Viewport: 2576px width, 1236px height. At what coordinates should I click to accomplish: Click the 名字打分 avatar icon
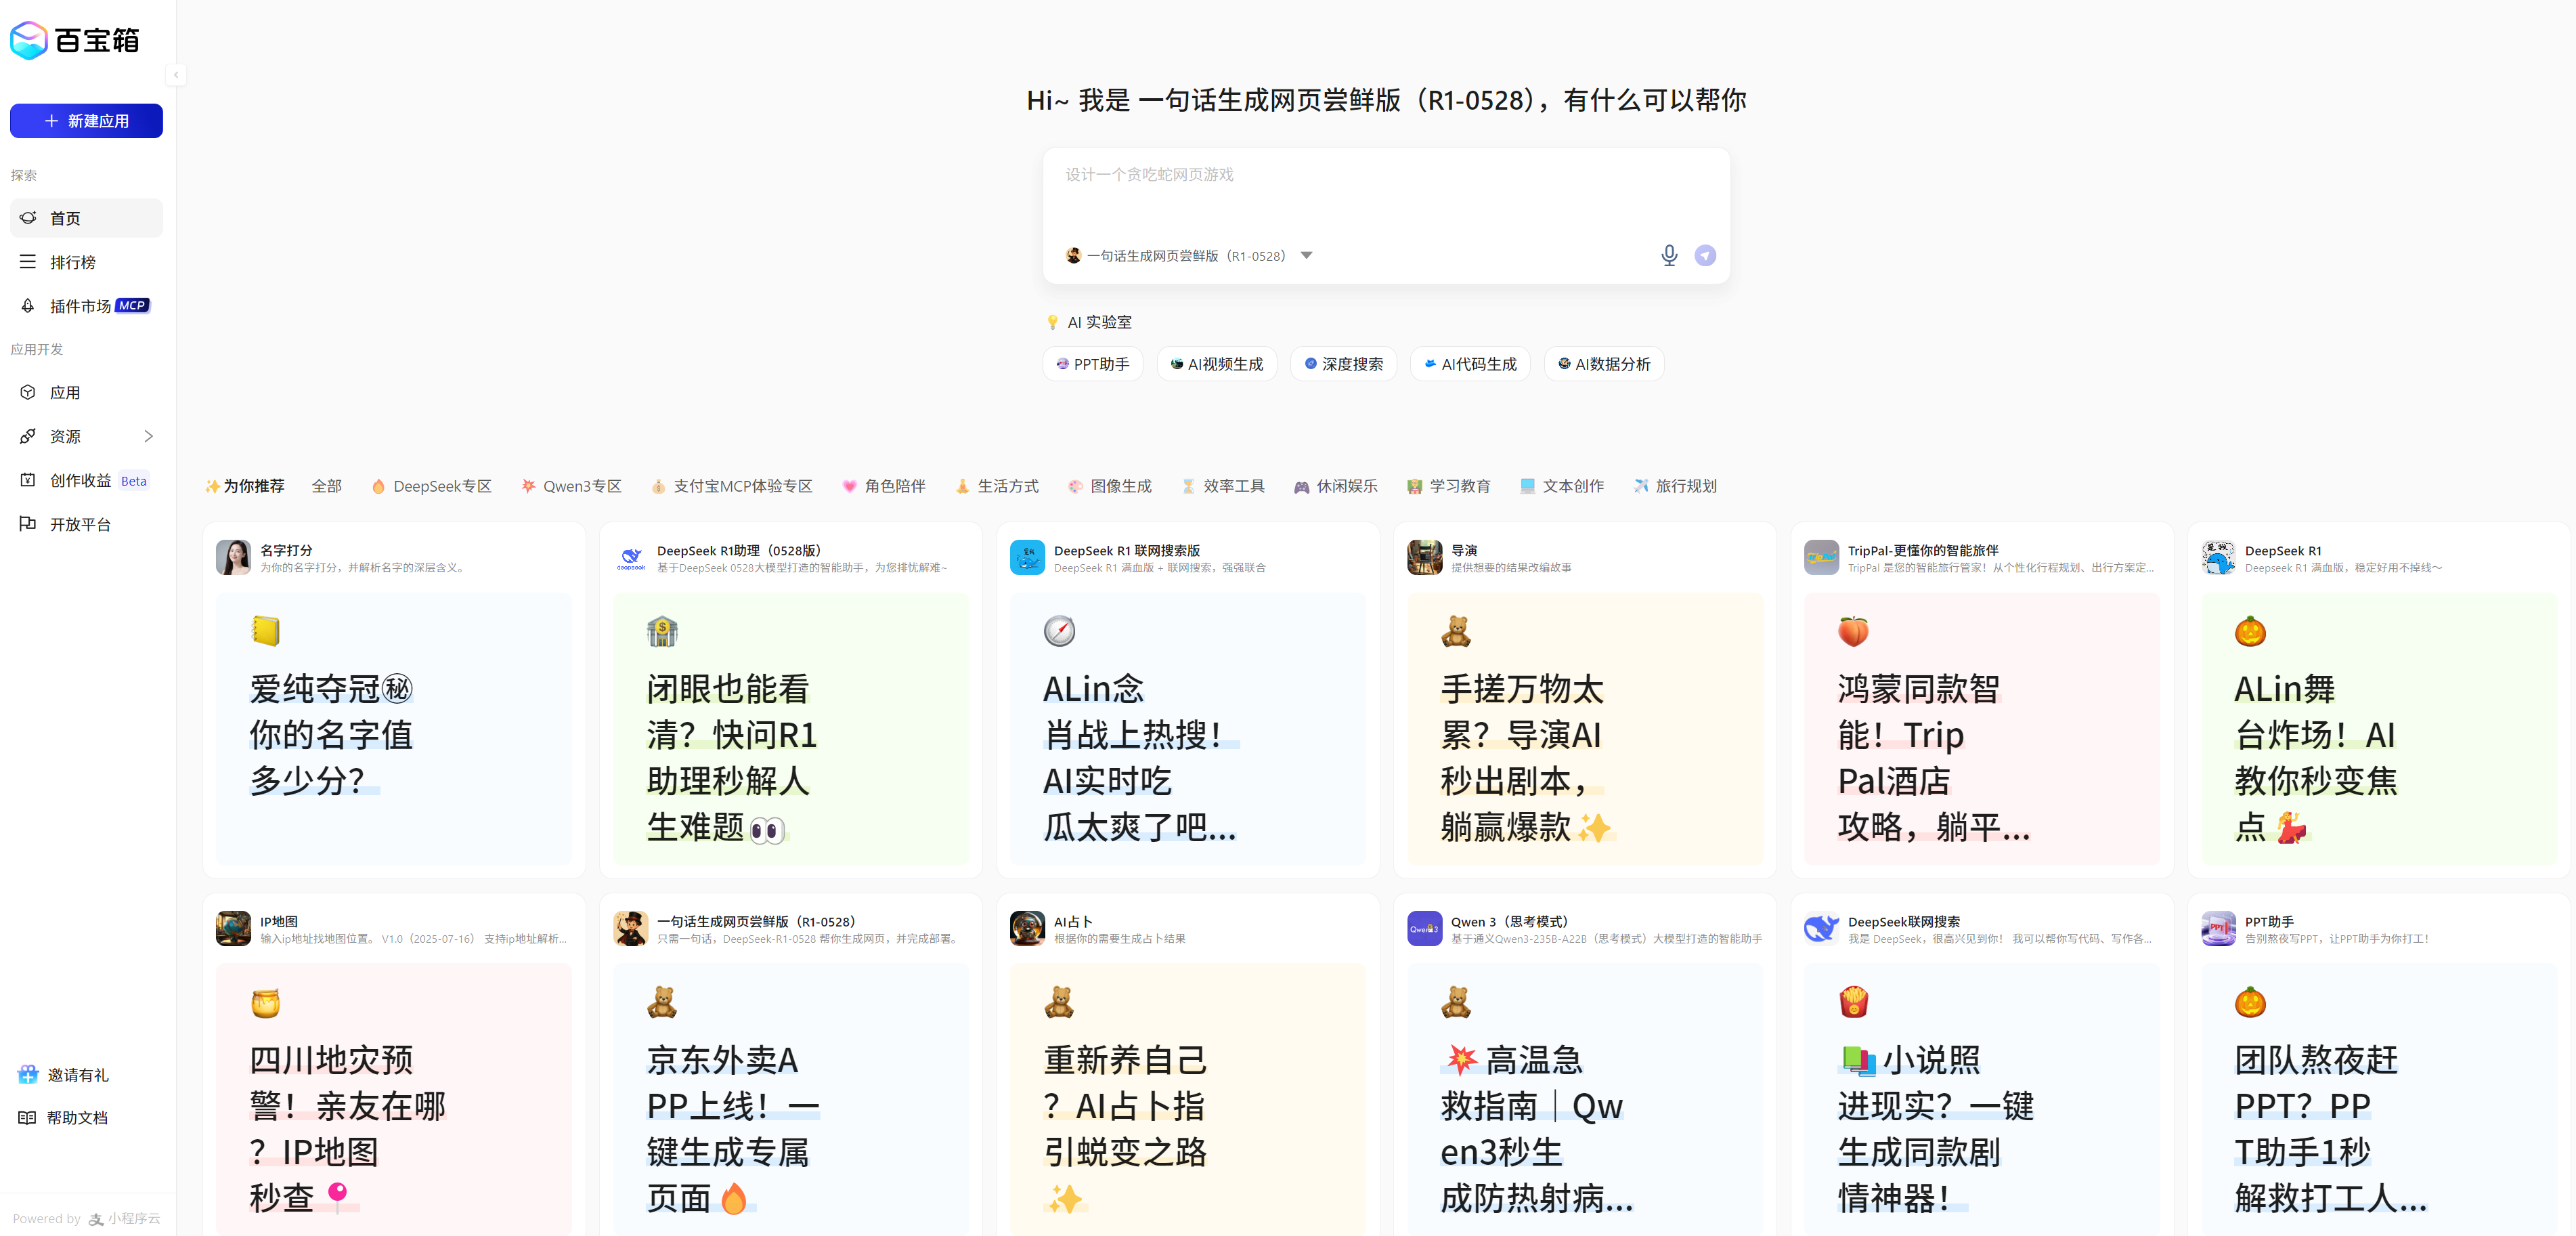pos(234,558)
